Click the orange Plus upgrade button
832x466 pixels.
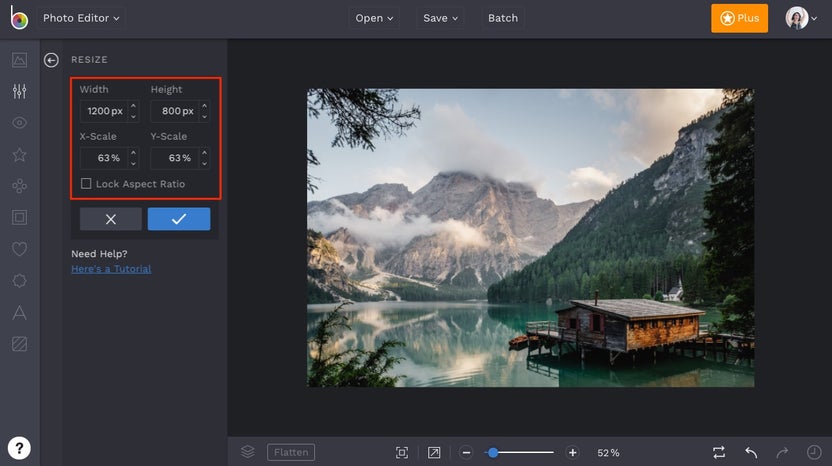point(739,18)
